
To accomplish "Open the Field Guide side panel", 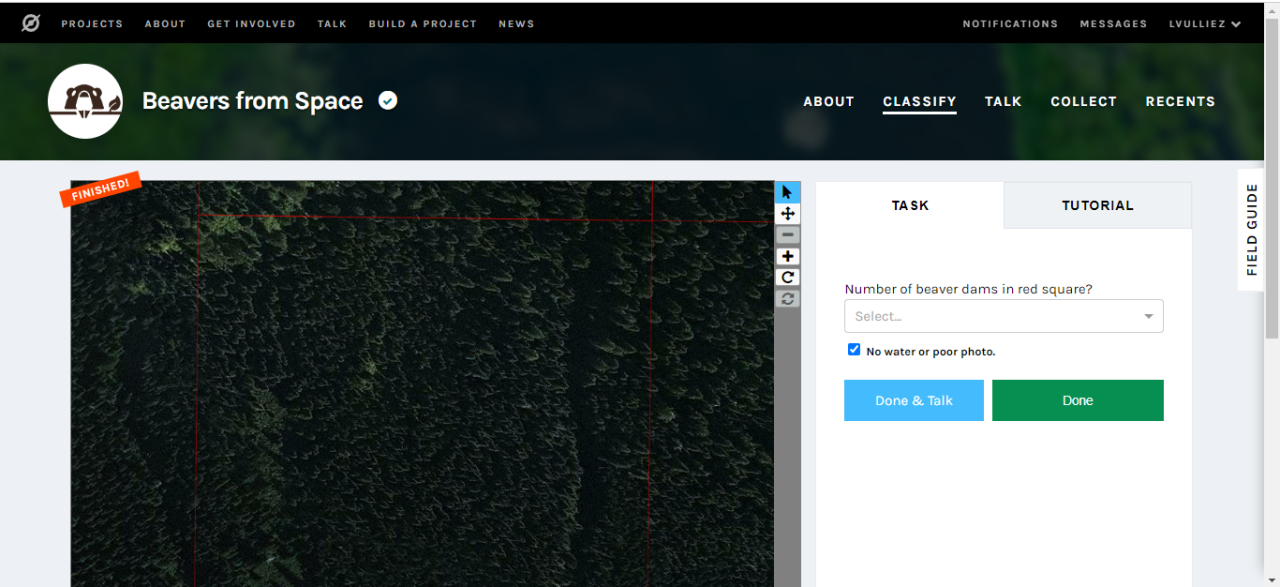I will click(x=1251, y=230).
